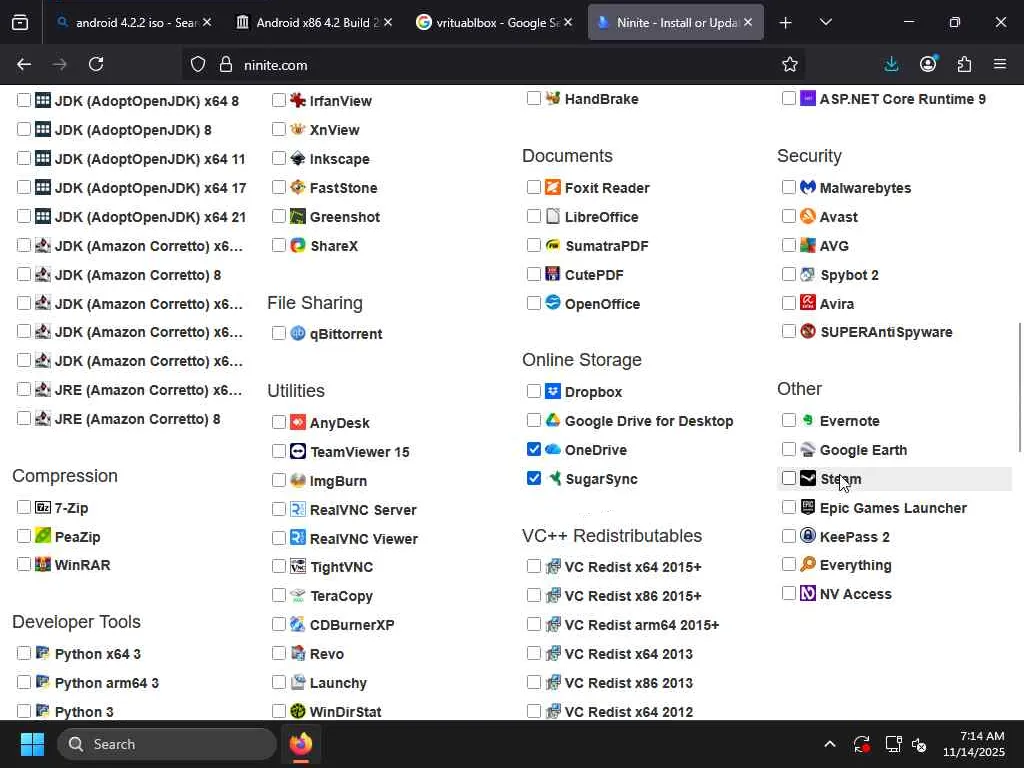Click the AnyDesk red icon
1024x768 pixels.
298,423
